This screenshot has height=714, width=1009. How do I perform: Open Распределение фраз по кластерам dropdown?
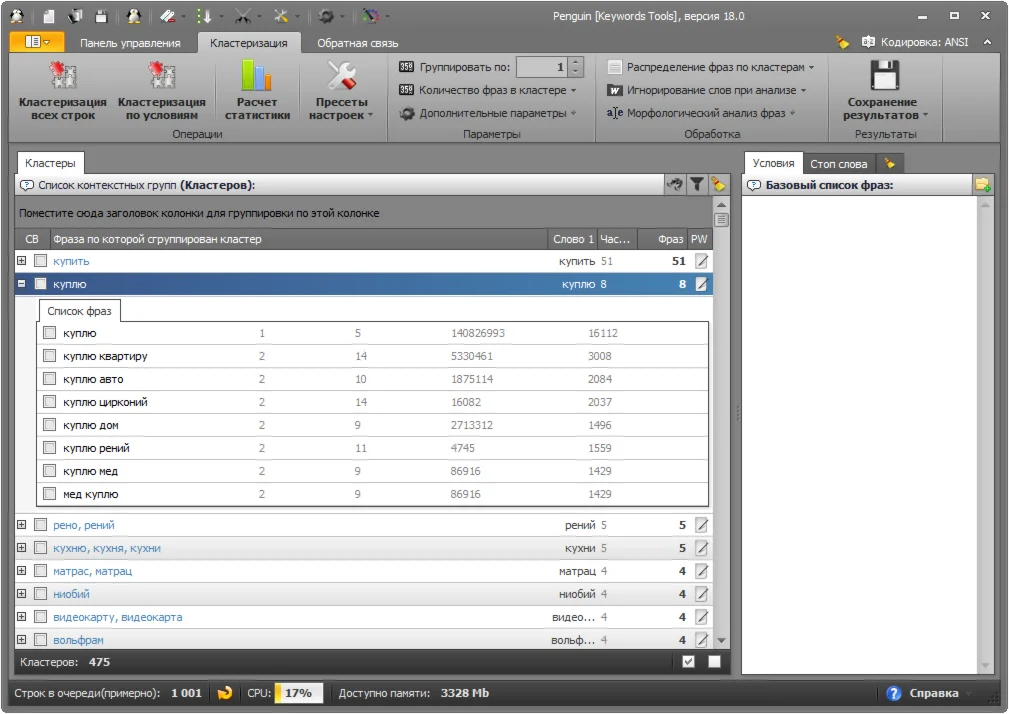713,67
